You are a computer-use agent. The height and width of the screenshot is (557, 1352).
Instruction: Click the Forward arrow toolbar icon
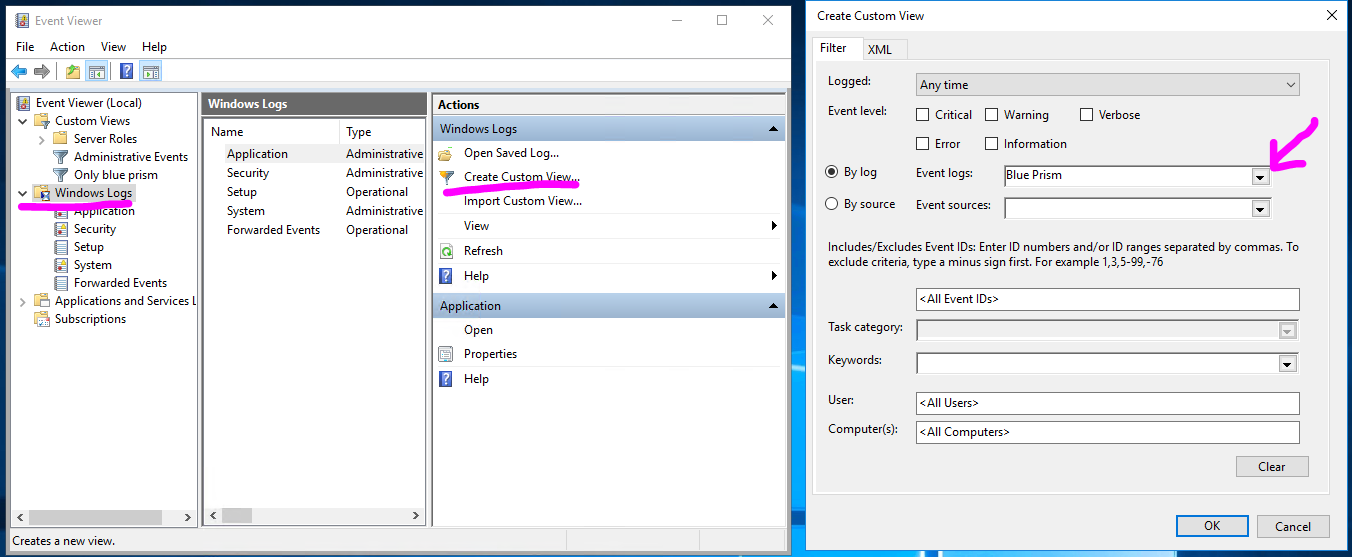(42, 71)
